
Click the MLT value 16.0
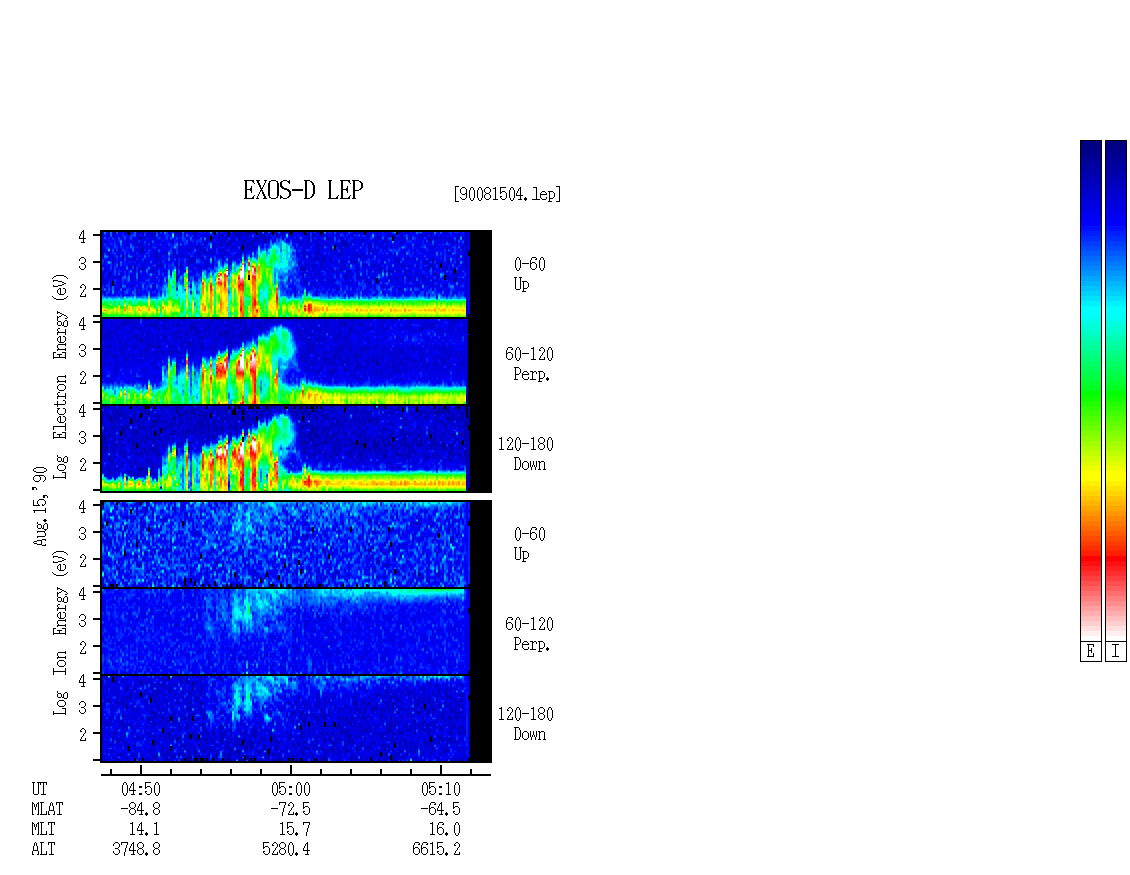click(445, 830)
